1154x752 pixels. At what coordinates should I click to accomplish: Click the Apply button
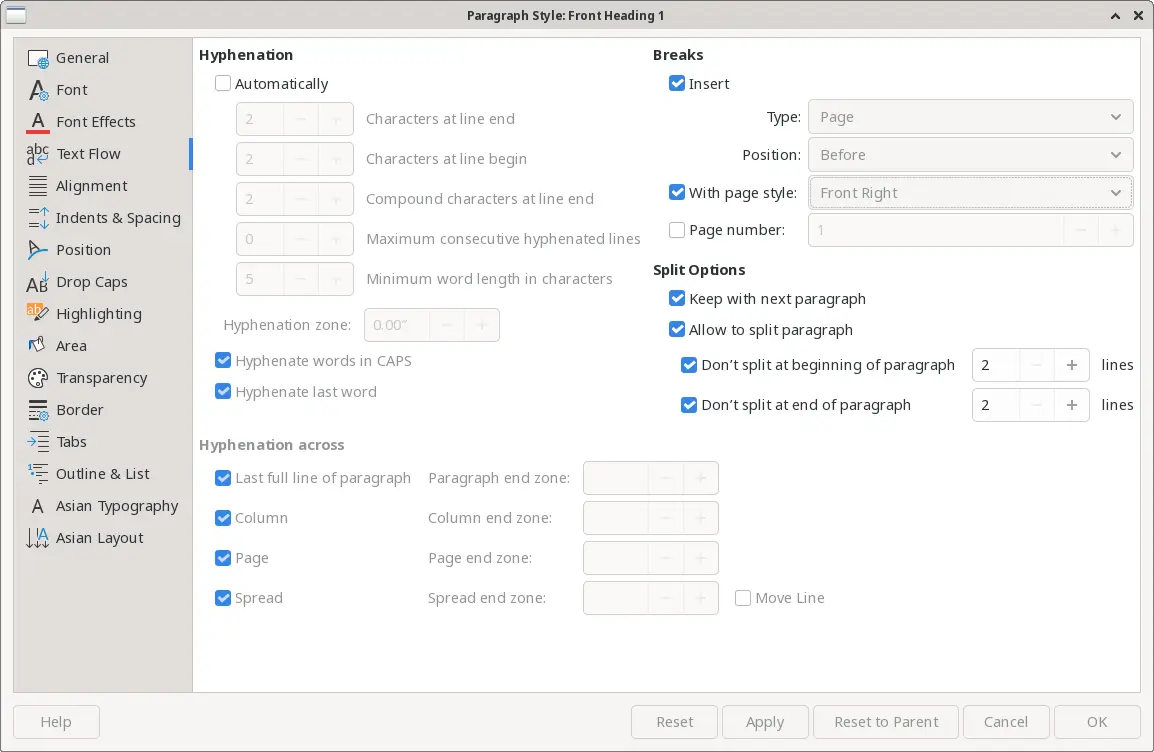click(x=765, y=722)
